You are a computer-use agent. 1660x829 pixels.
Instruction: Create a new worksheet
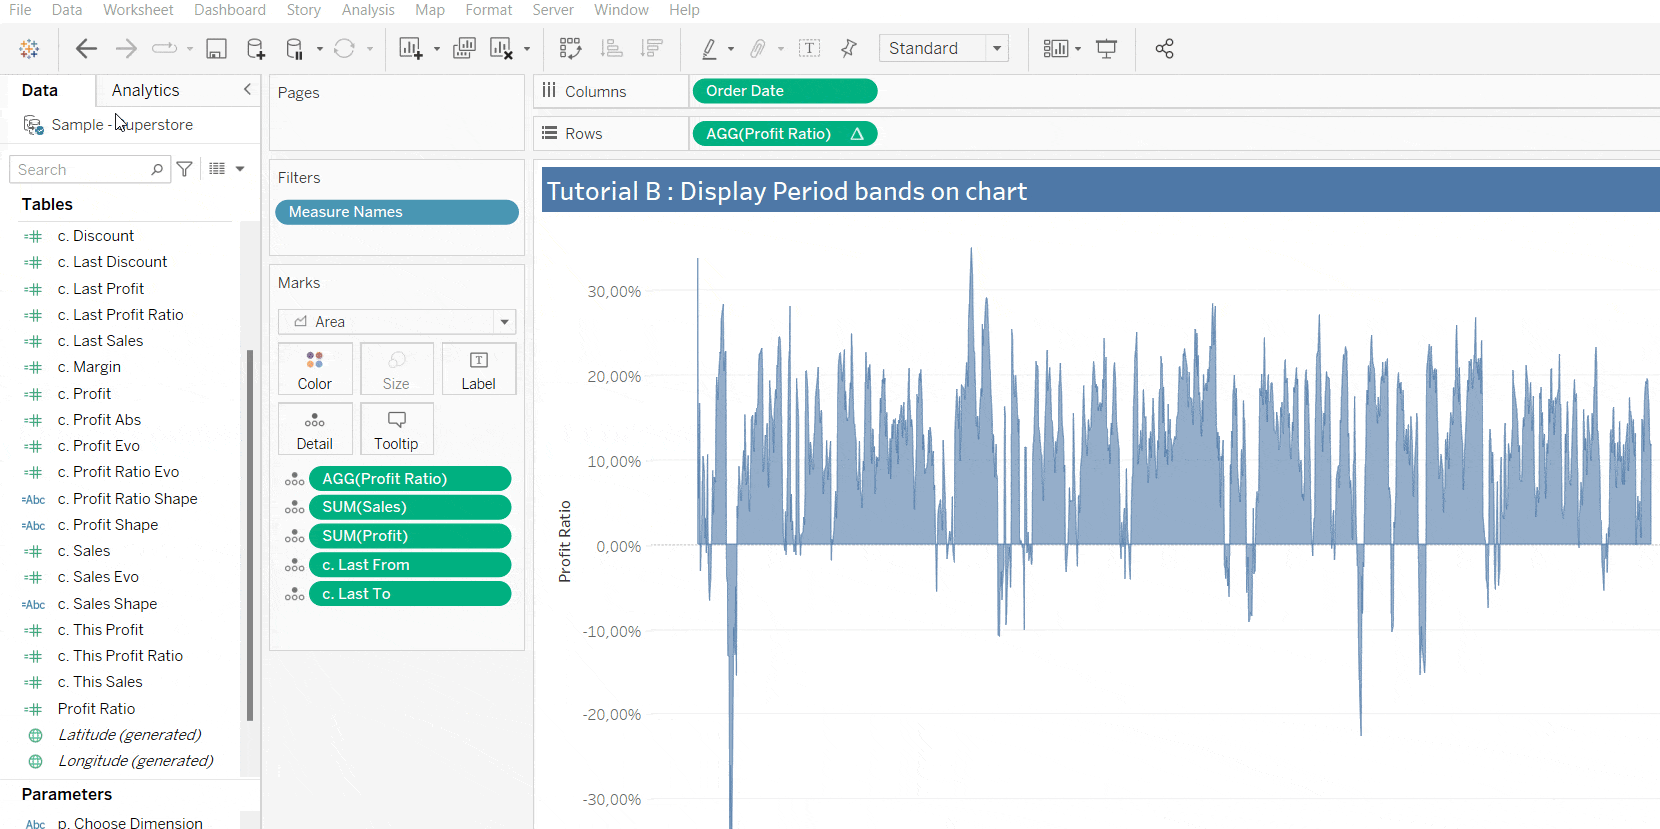410,49
